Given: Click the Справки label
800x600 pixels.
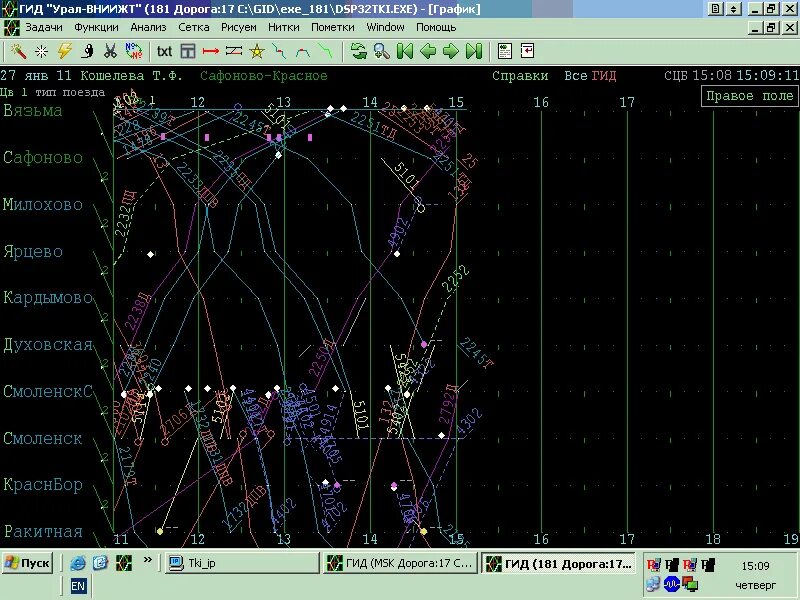Looking at the screenshot, I should pyautogui.click(x=520, y=76).
